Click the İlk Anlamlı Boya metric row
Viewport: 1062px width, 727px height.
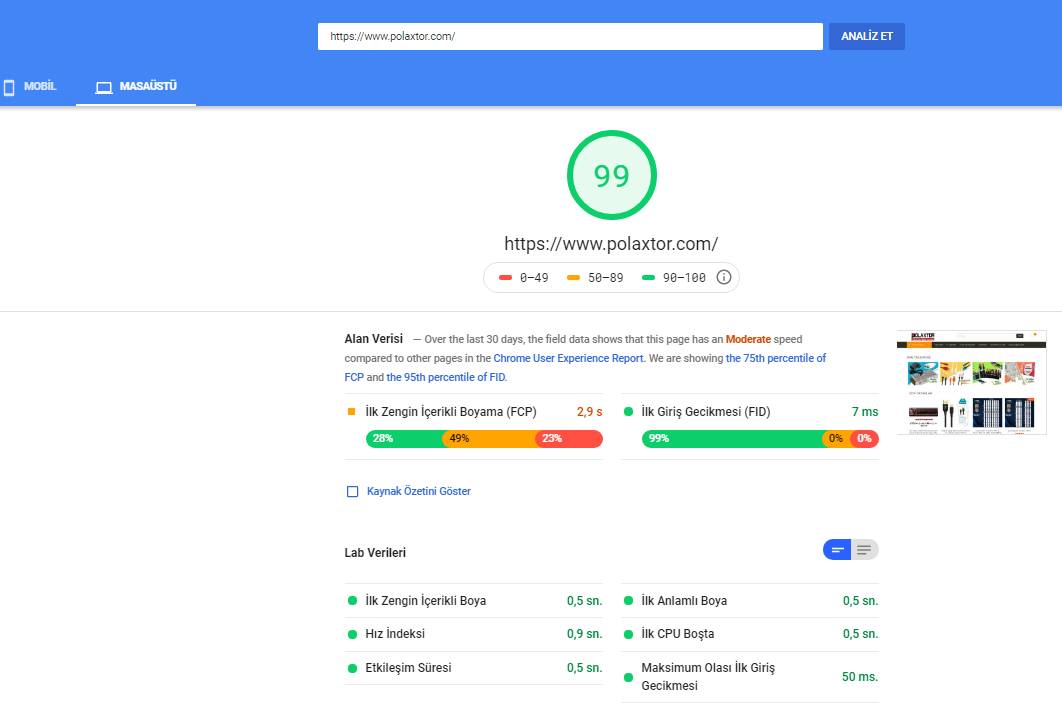tap(750, 600)
